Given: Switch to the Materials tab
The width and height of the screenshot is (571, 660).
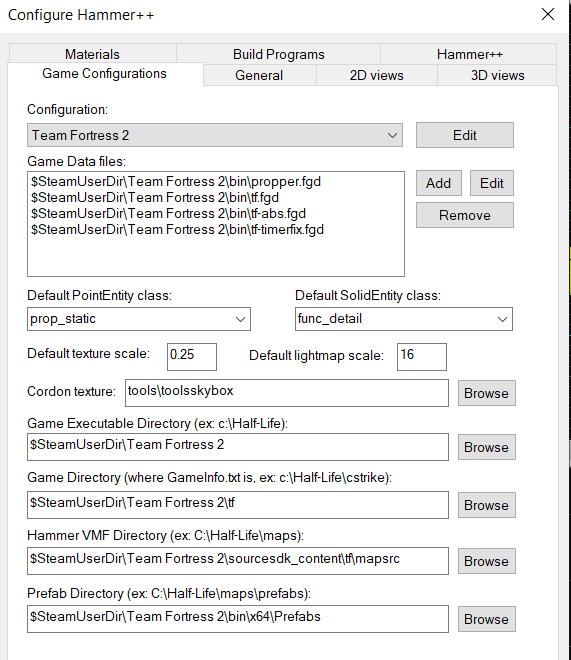Looking at the screenshot, I should (92, 54).
